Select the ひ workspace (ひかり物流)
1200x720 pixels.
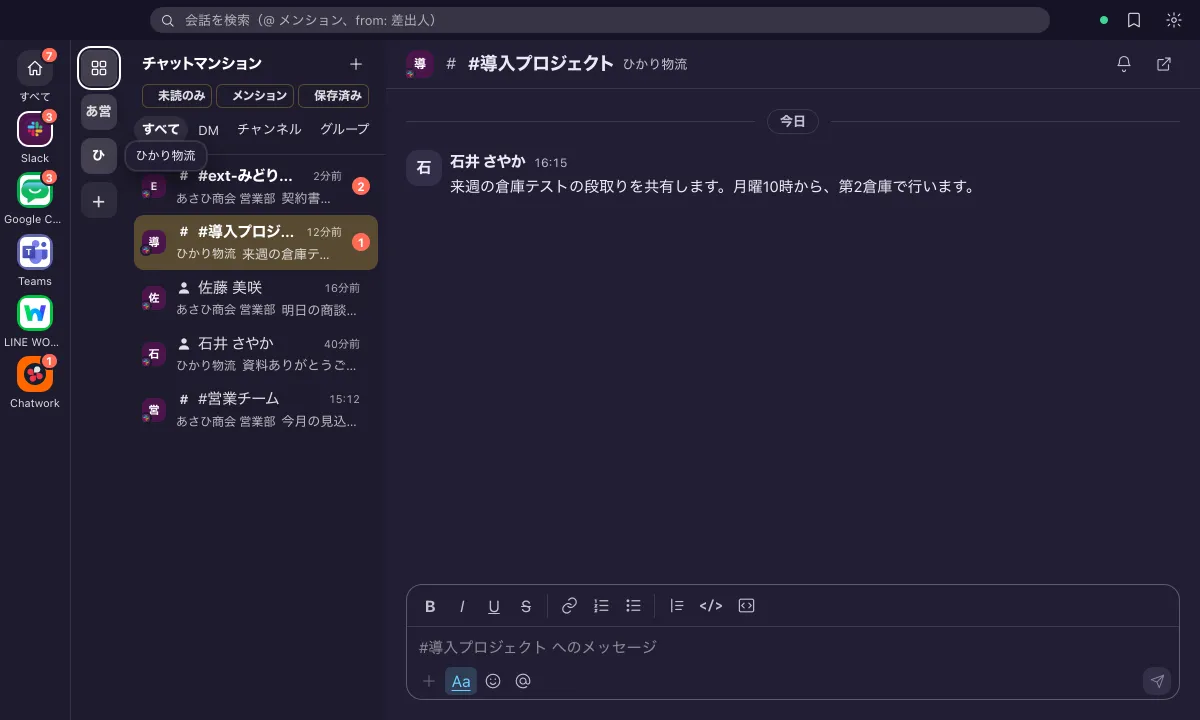(99, 156)
